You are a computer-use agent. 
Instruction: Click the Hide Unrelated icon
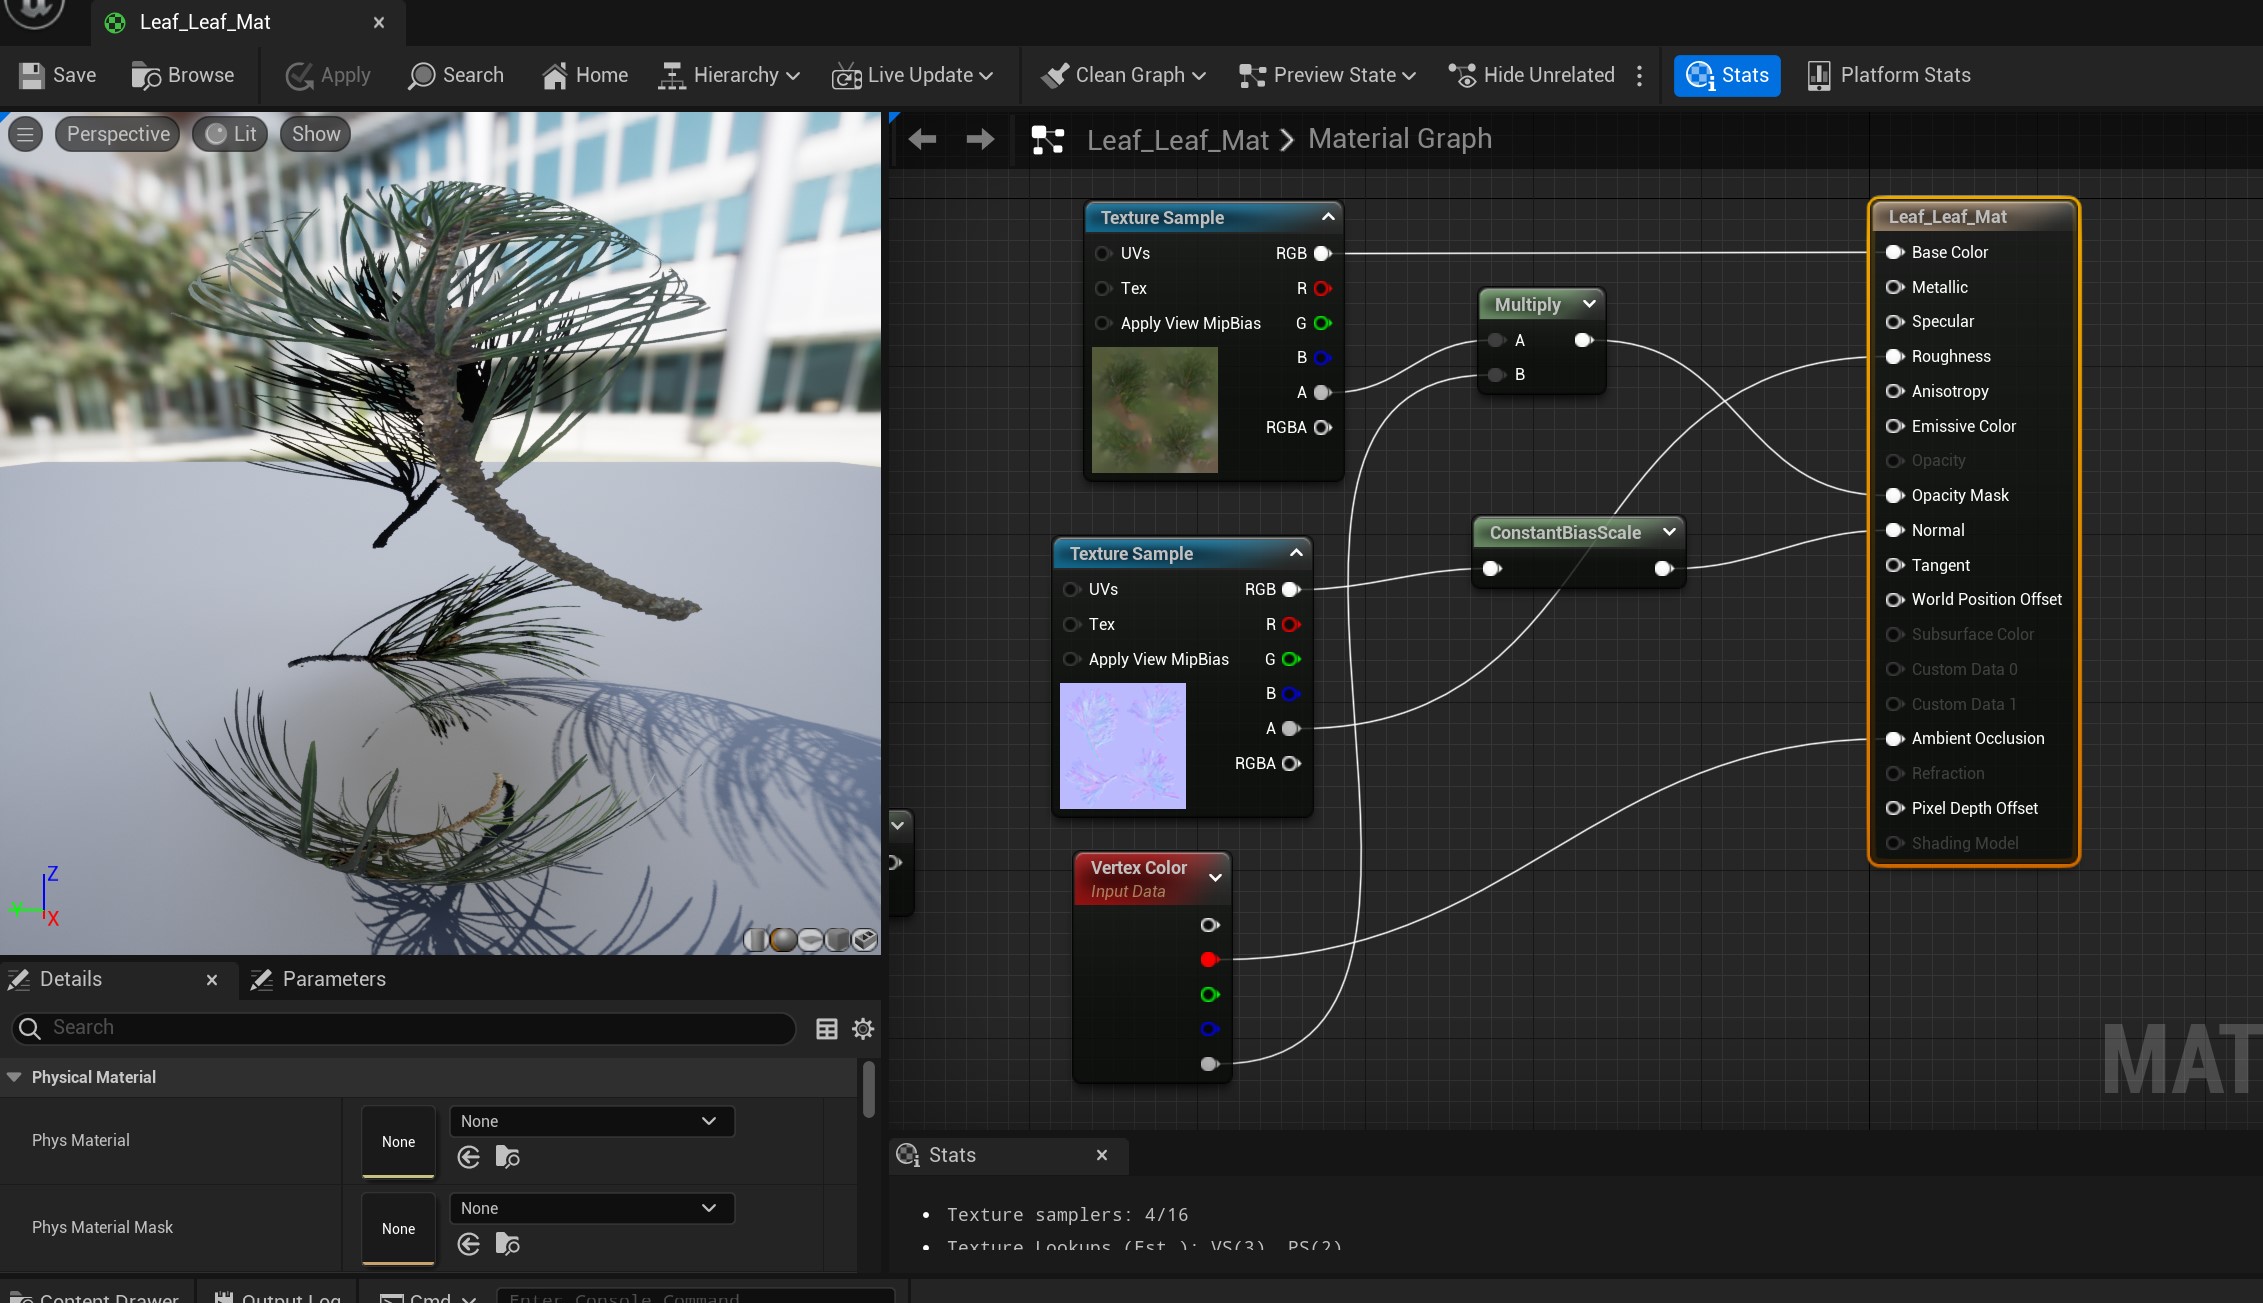pyautogui.click(x=1459, y=75)
